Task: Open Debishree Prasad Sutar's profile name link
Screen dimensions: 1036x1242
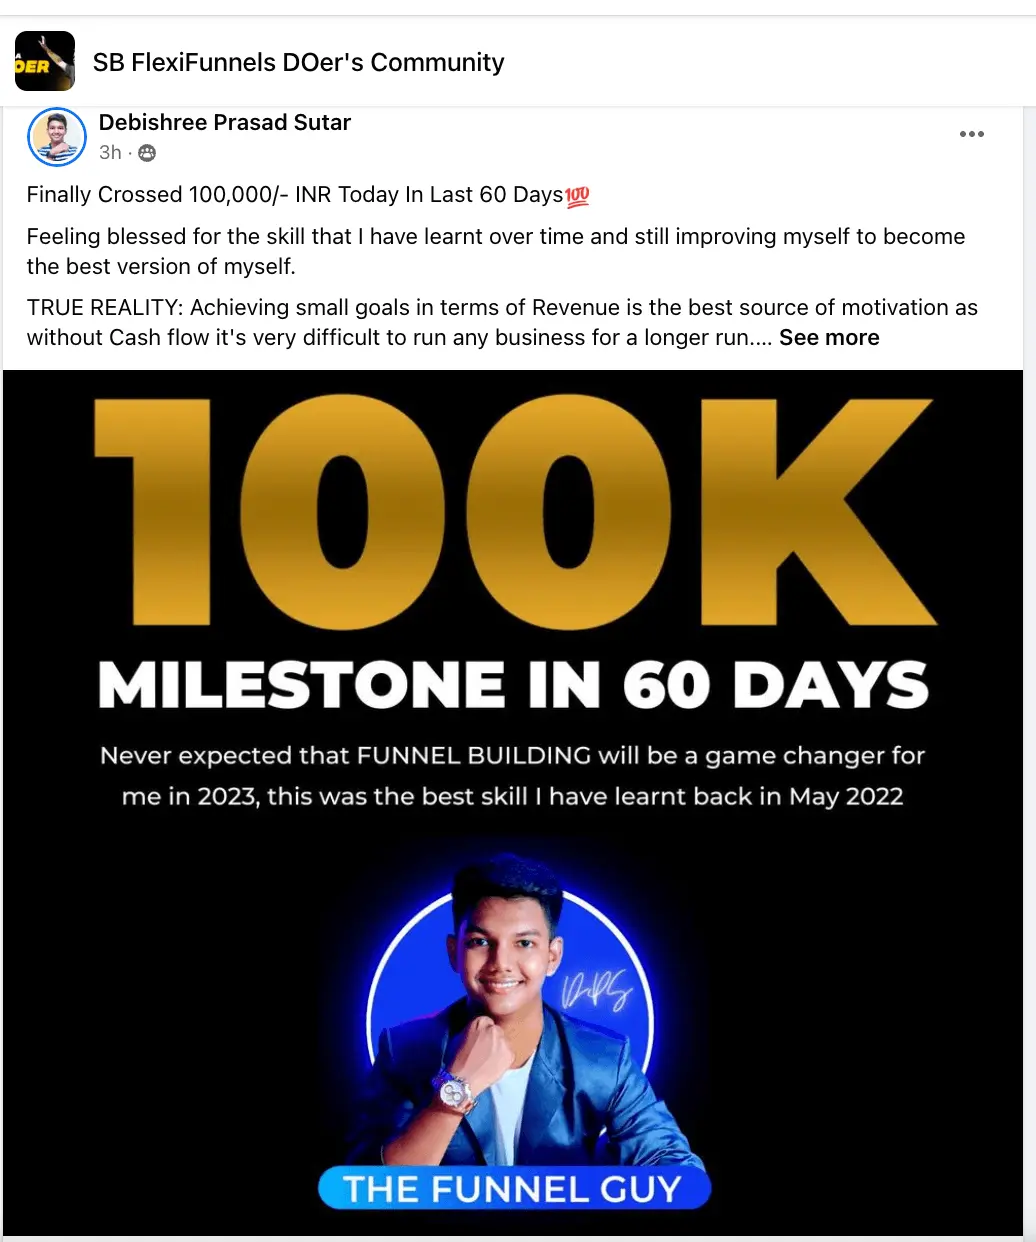Action: pos(224,123)
